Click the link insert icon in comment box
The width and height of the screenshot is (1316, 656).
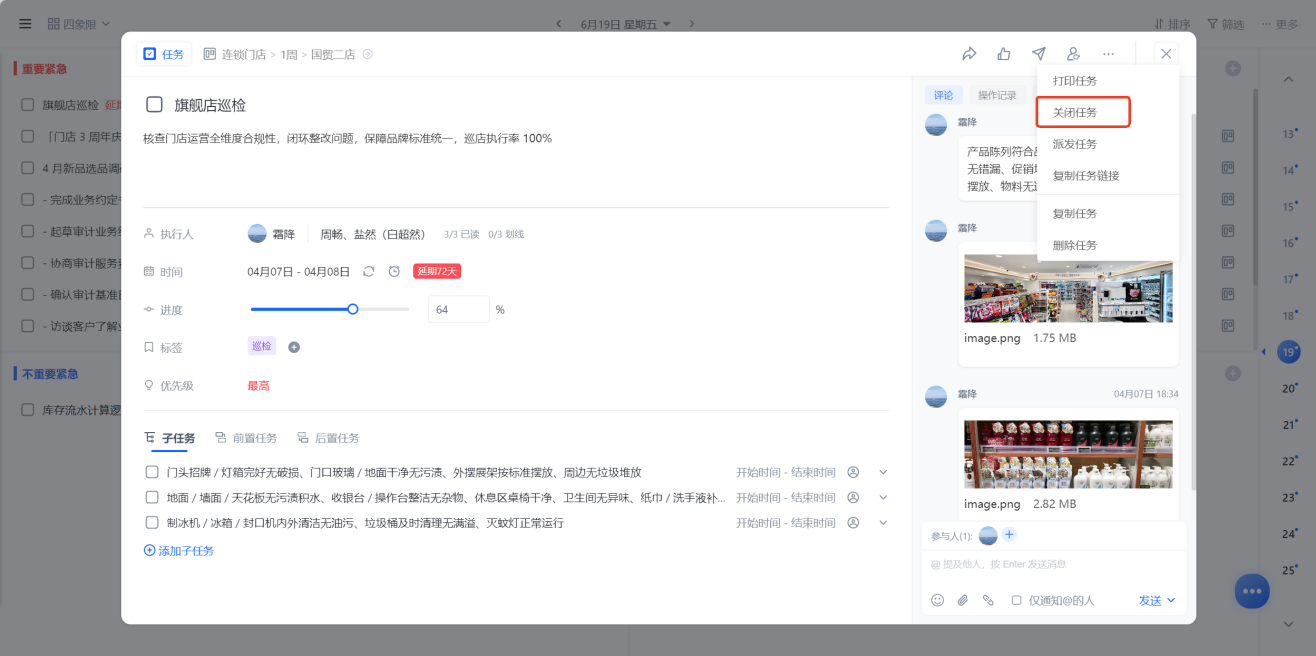tap(988, 600)
